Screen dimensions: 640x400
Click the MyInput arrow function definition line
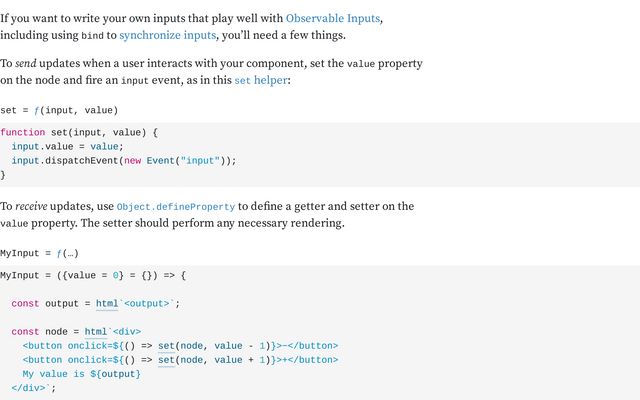coord(93,276)
